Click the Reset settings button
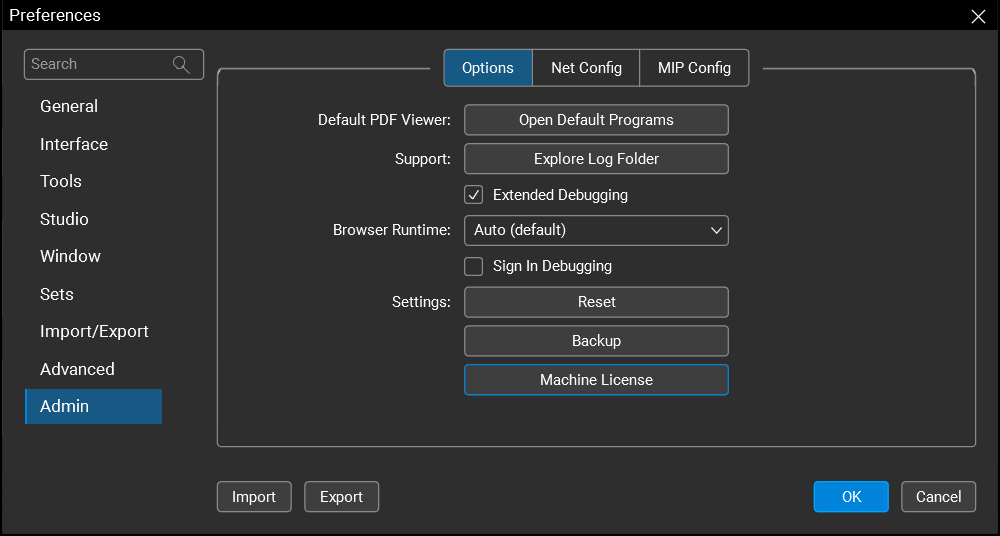Screen dimensions: 1000x536 [596, 302]
